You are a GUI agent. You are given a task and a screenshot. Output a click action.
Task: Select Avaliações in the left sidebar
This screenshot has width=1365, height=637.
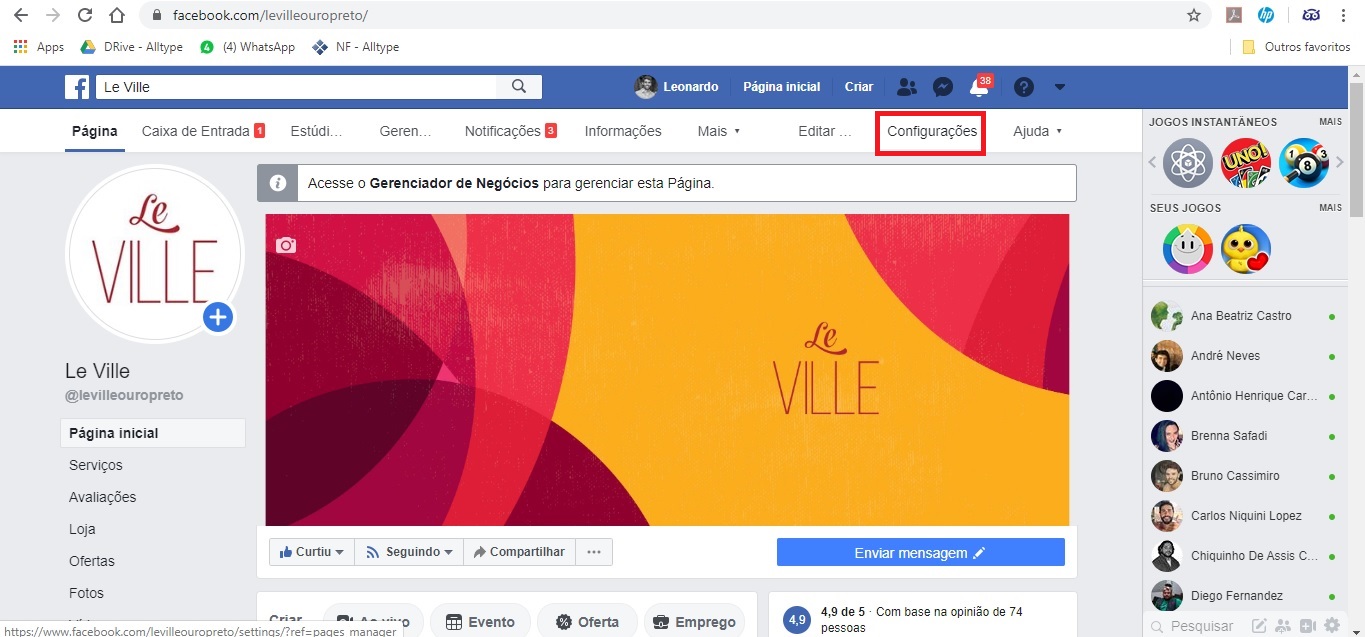click(x=102, y=497)
